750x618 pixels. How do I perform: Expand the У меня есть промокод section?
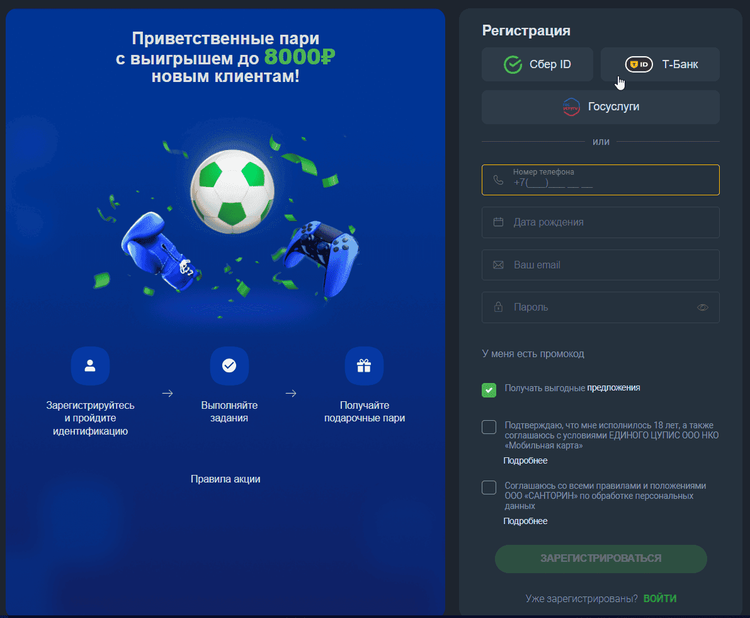click(533, 354)
